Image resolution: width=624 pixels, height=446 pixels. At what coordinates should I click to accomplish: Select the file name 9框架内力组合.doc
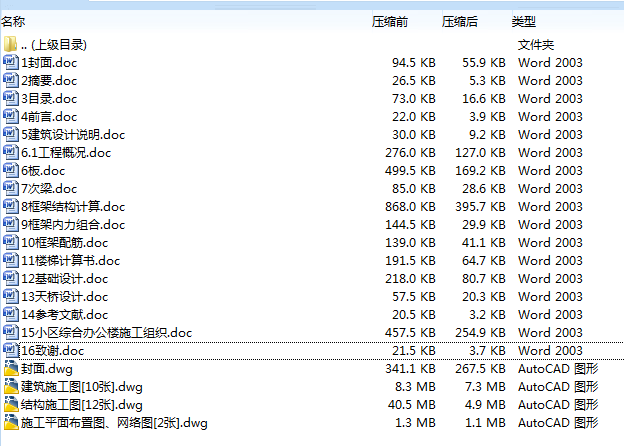[x=73, y=224]
